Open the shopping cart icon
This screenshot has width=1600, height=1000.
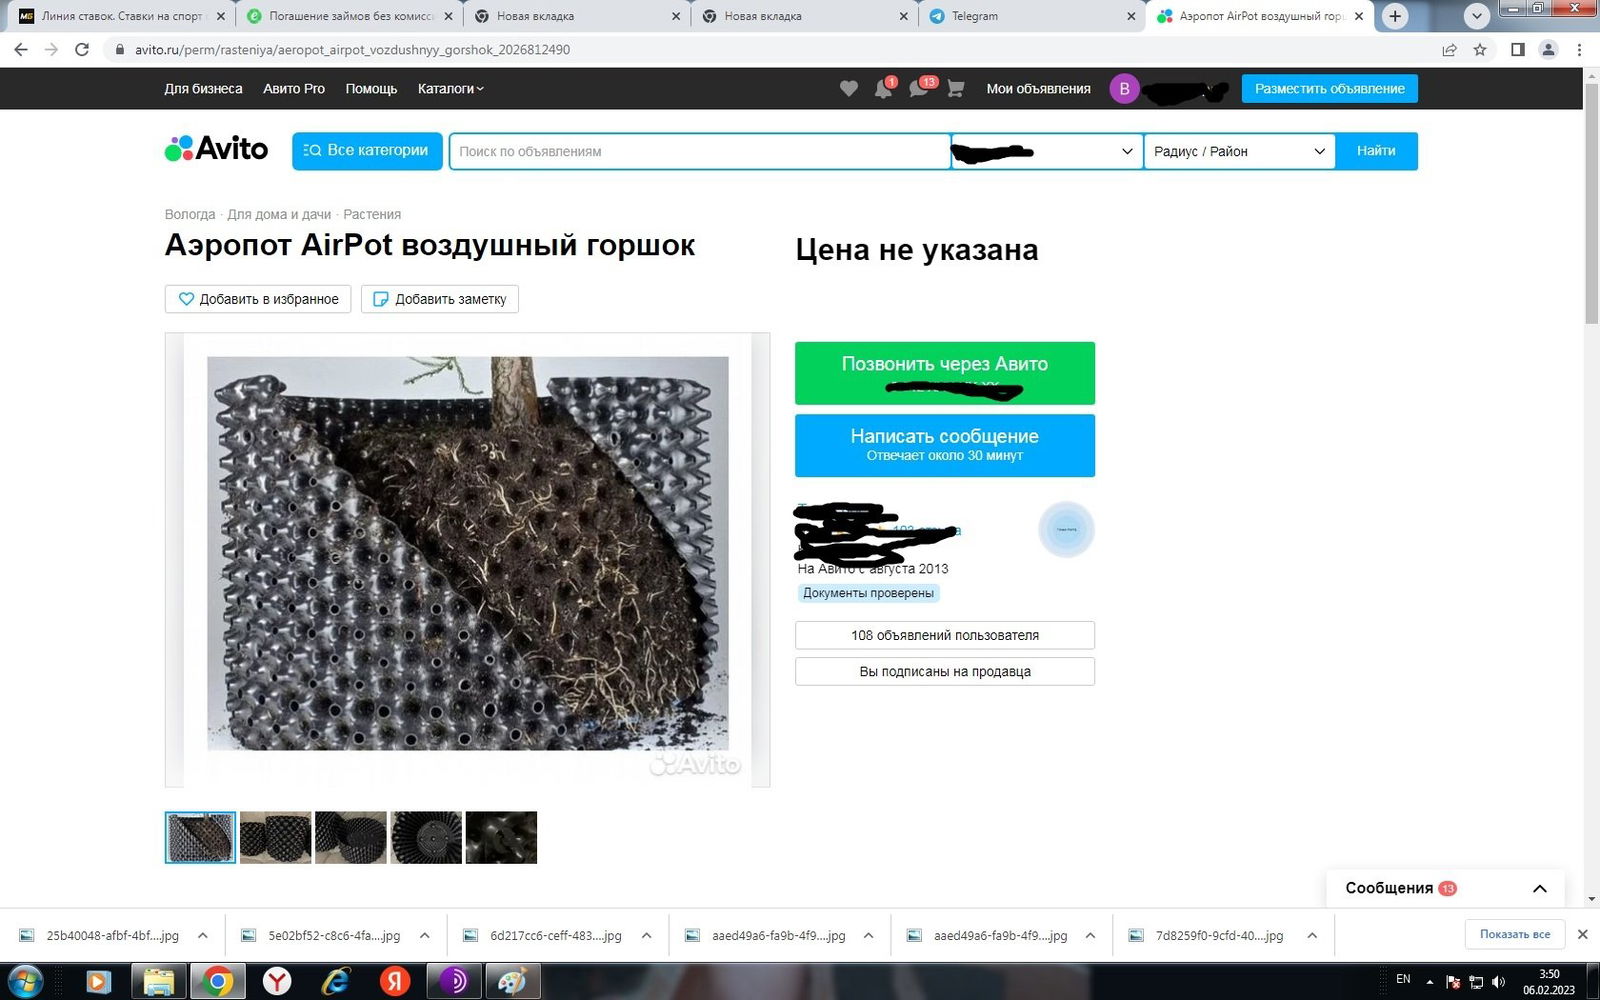955,89
